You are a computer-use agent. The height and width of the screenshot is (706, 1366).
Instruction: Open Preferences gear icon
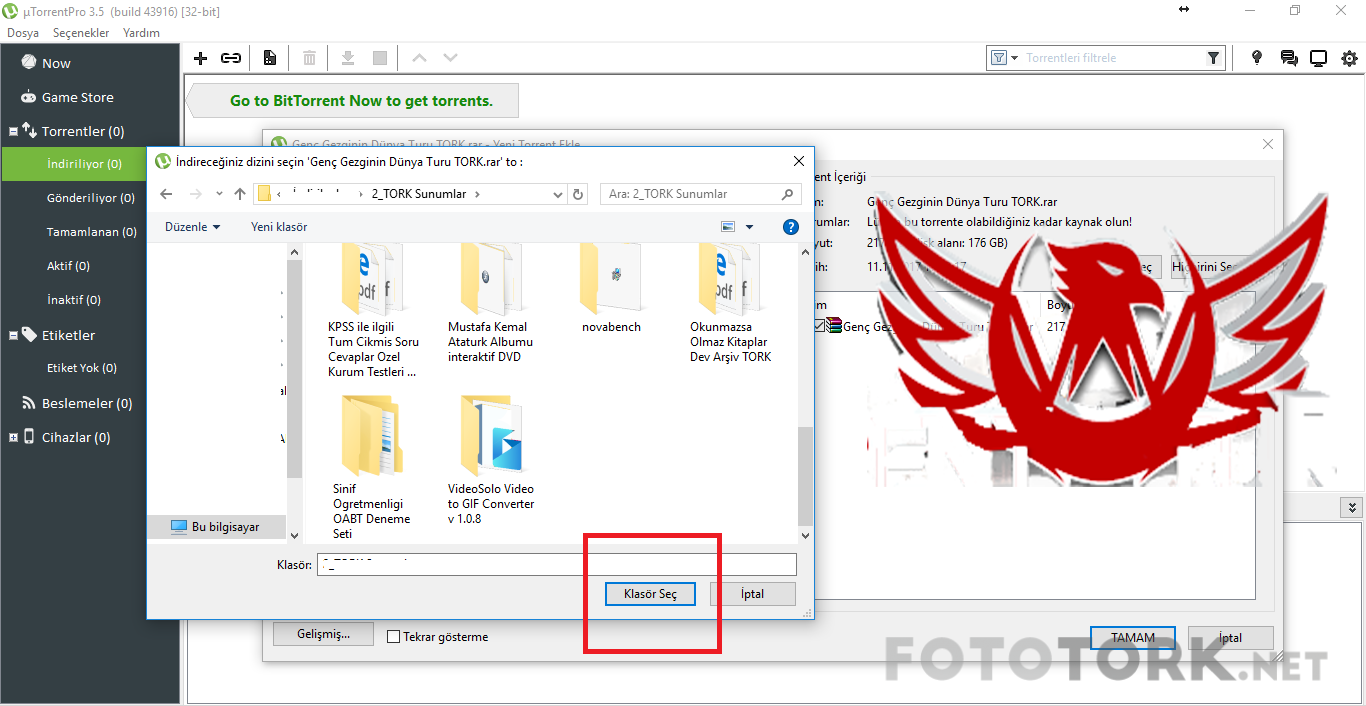1350,58
